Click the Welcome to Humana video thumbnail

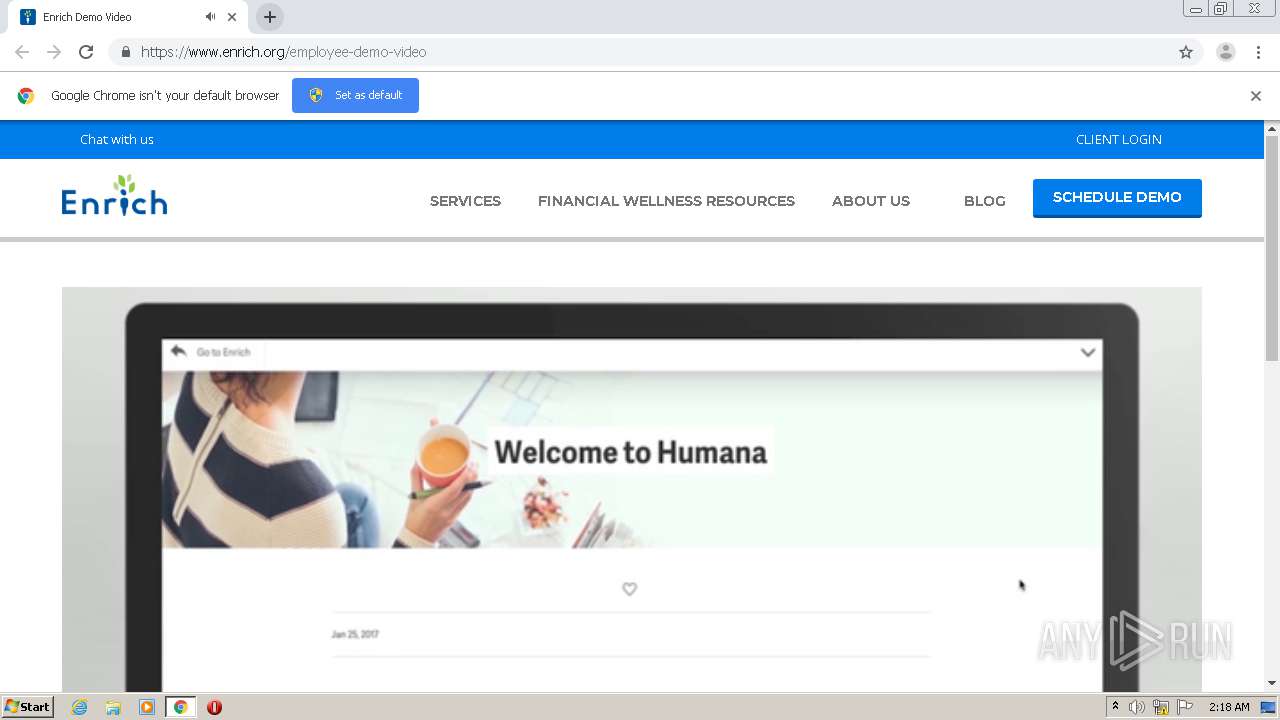[x=631, y=490]
